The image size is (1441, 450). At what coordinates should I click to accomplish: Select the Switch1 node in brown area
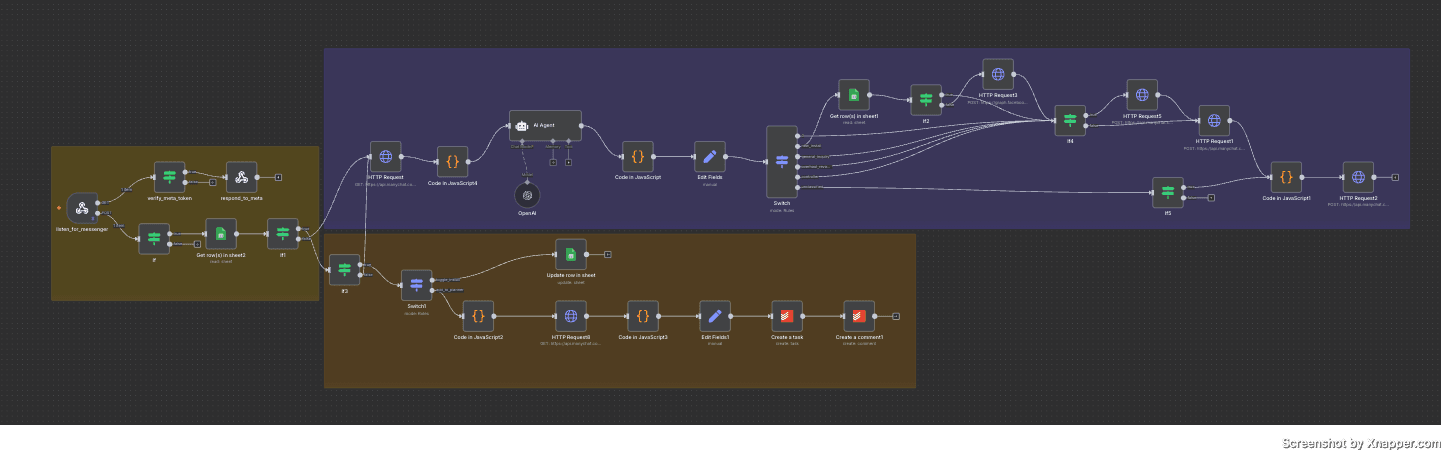tap(416, 285)
